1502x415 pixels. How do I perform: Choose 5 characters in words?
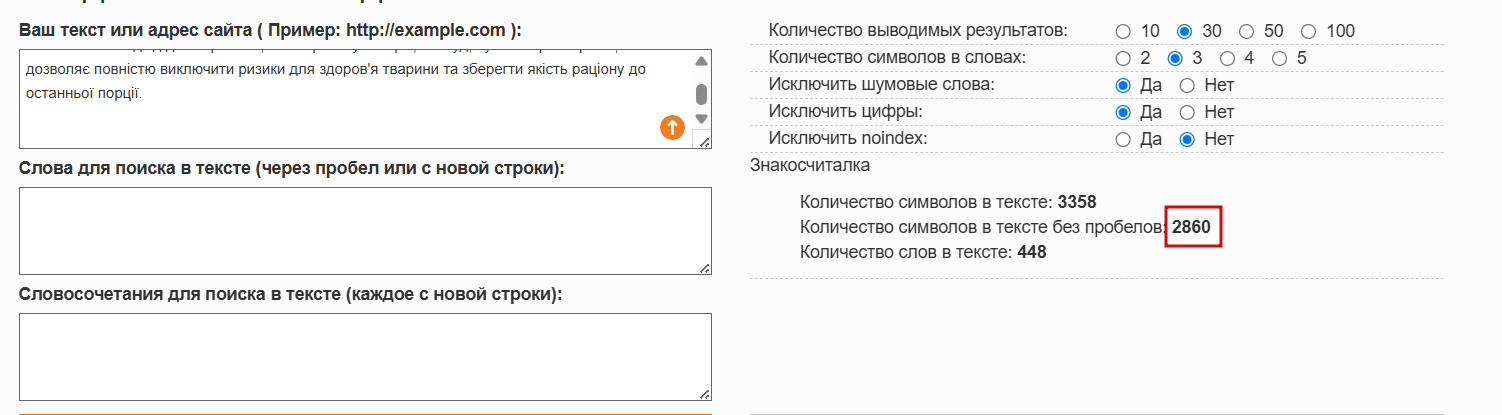(x=1280, y=58)
